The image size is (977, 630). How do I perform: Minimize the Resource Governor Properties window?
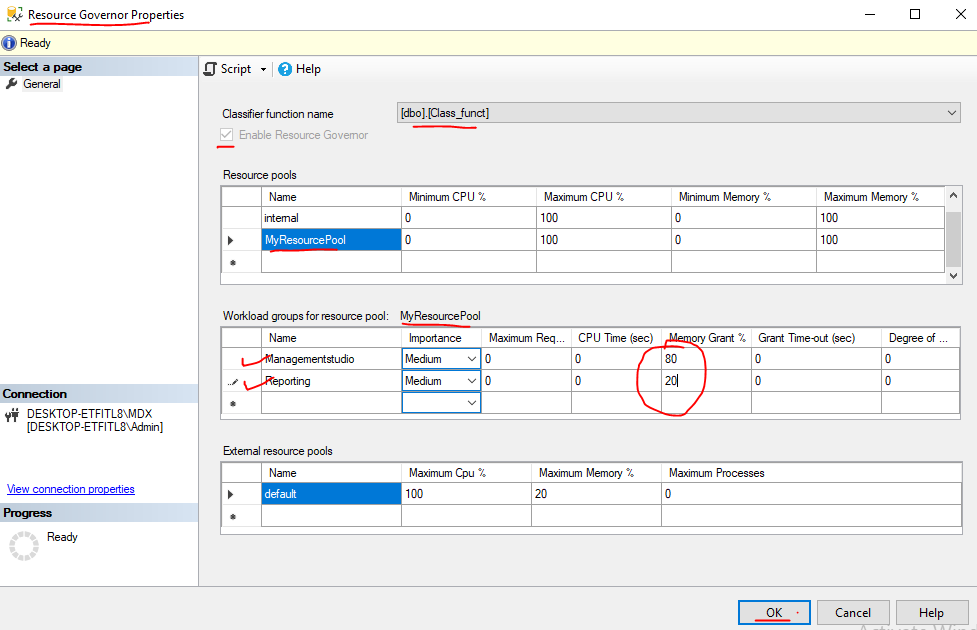870,14
